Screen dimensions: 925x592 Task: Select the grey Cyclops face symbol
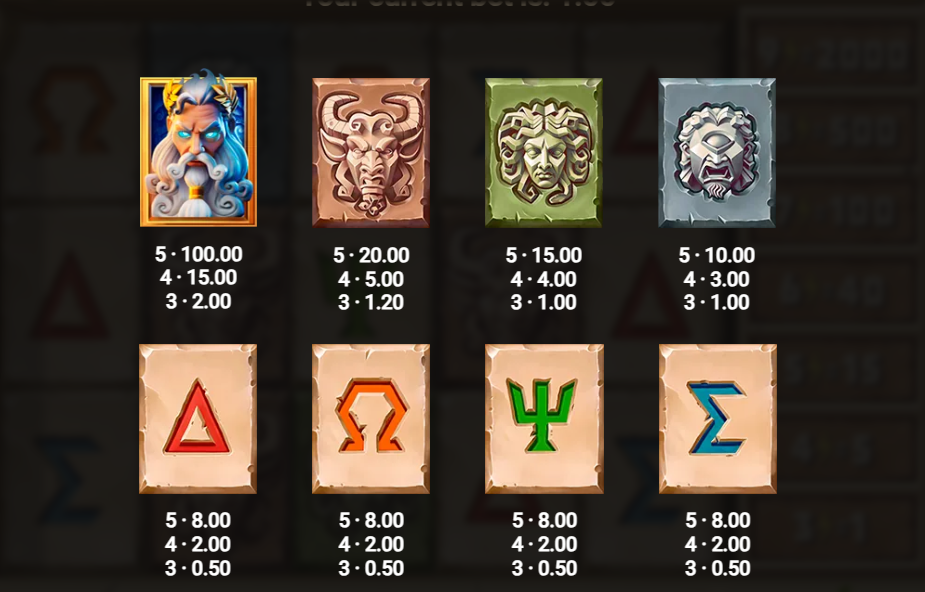(x=717, y=153)
